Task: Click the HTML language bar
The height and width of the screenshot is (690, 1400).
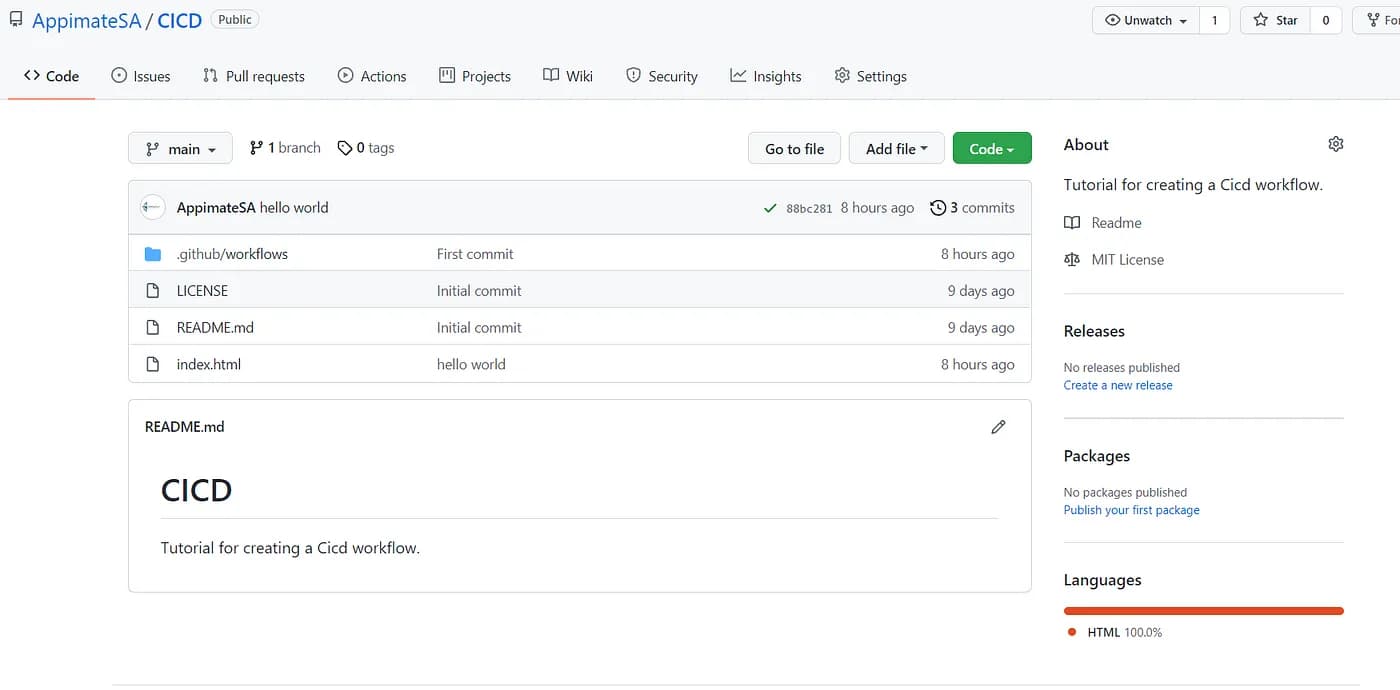Action: point(1203,611)
